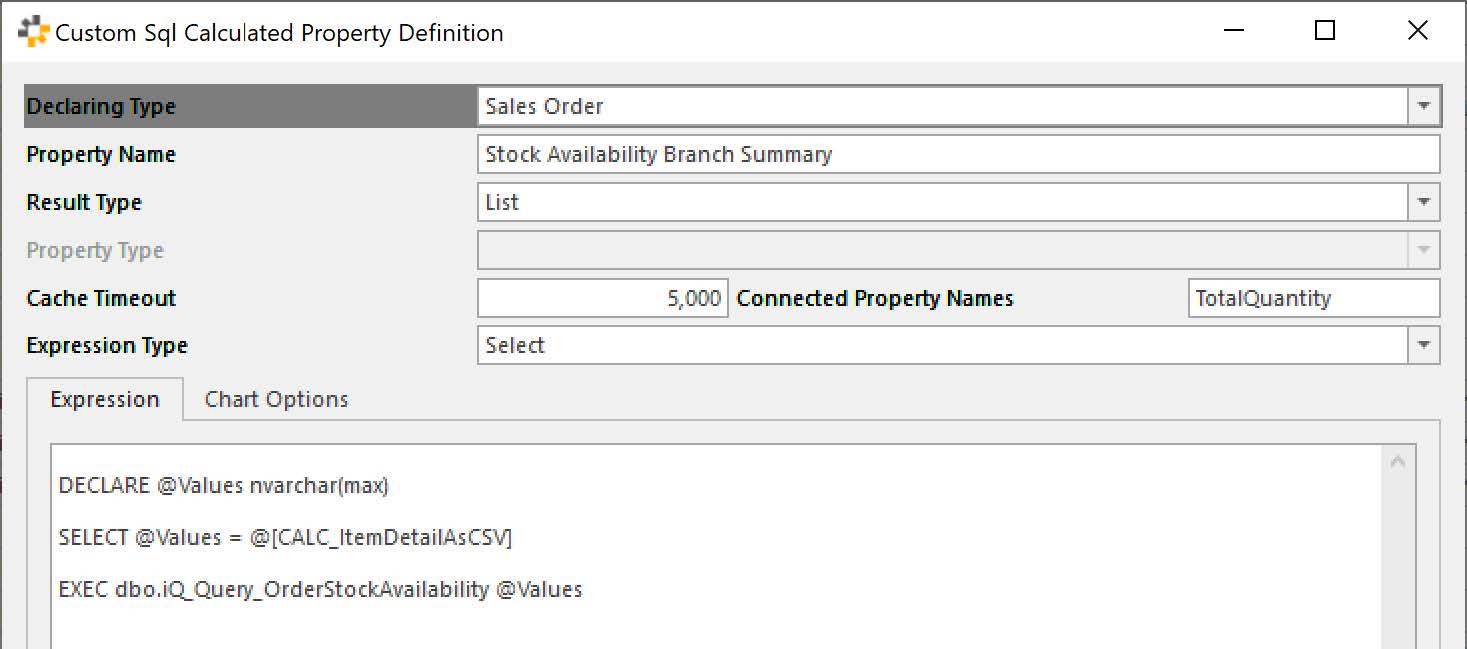Open the Declaring Type dropdown arrow
The image size is (1467, 649).
click(1424, 106)
